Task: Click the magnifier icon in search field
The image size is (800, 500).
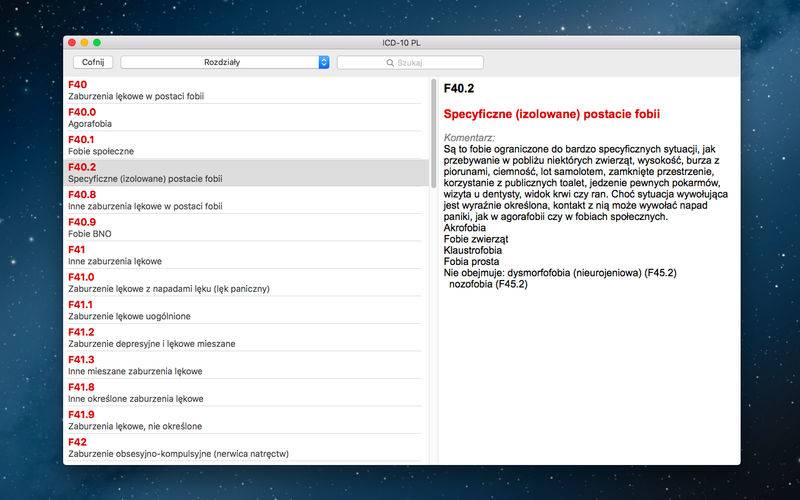Action: 390,63
